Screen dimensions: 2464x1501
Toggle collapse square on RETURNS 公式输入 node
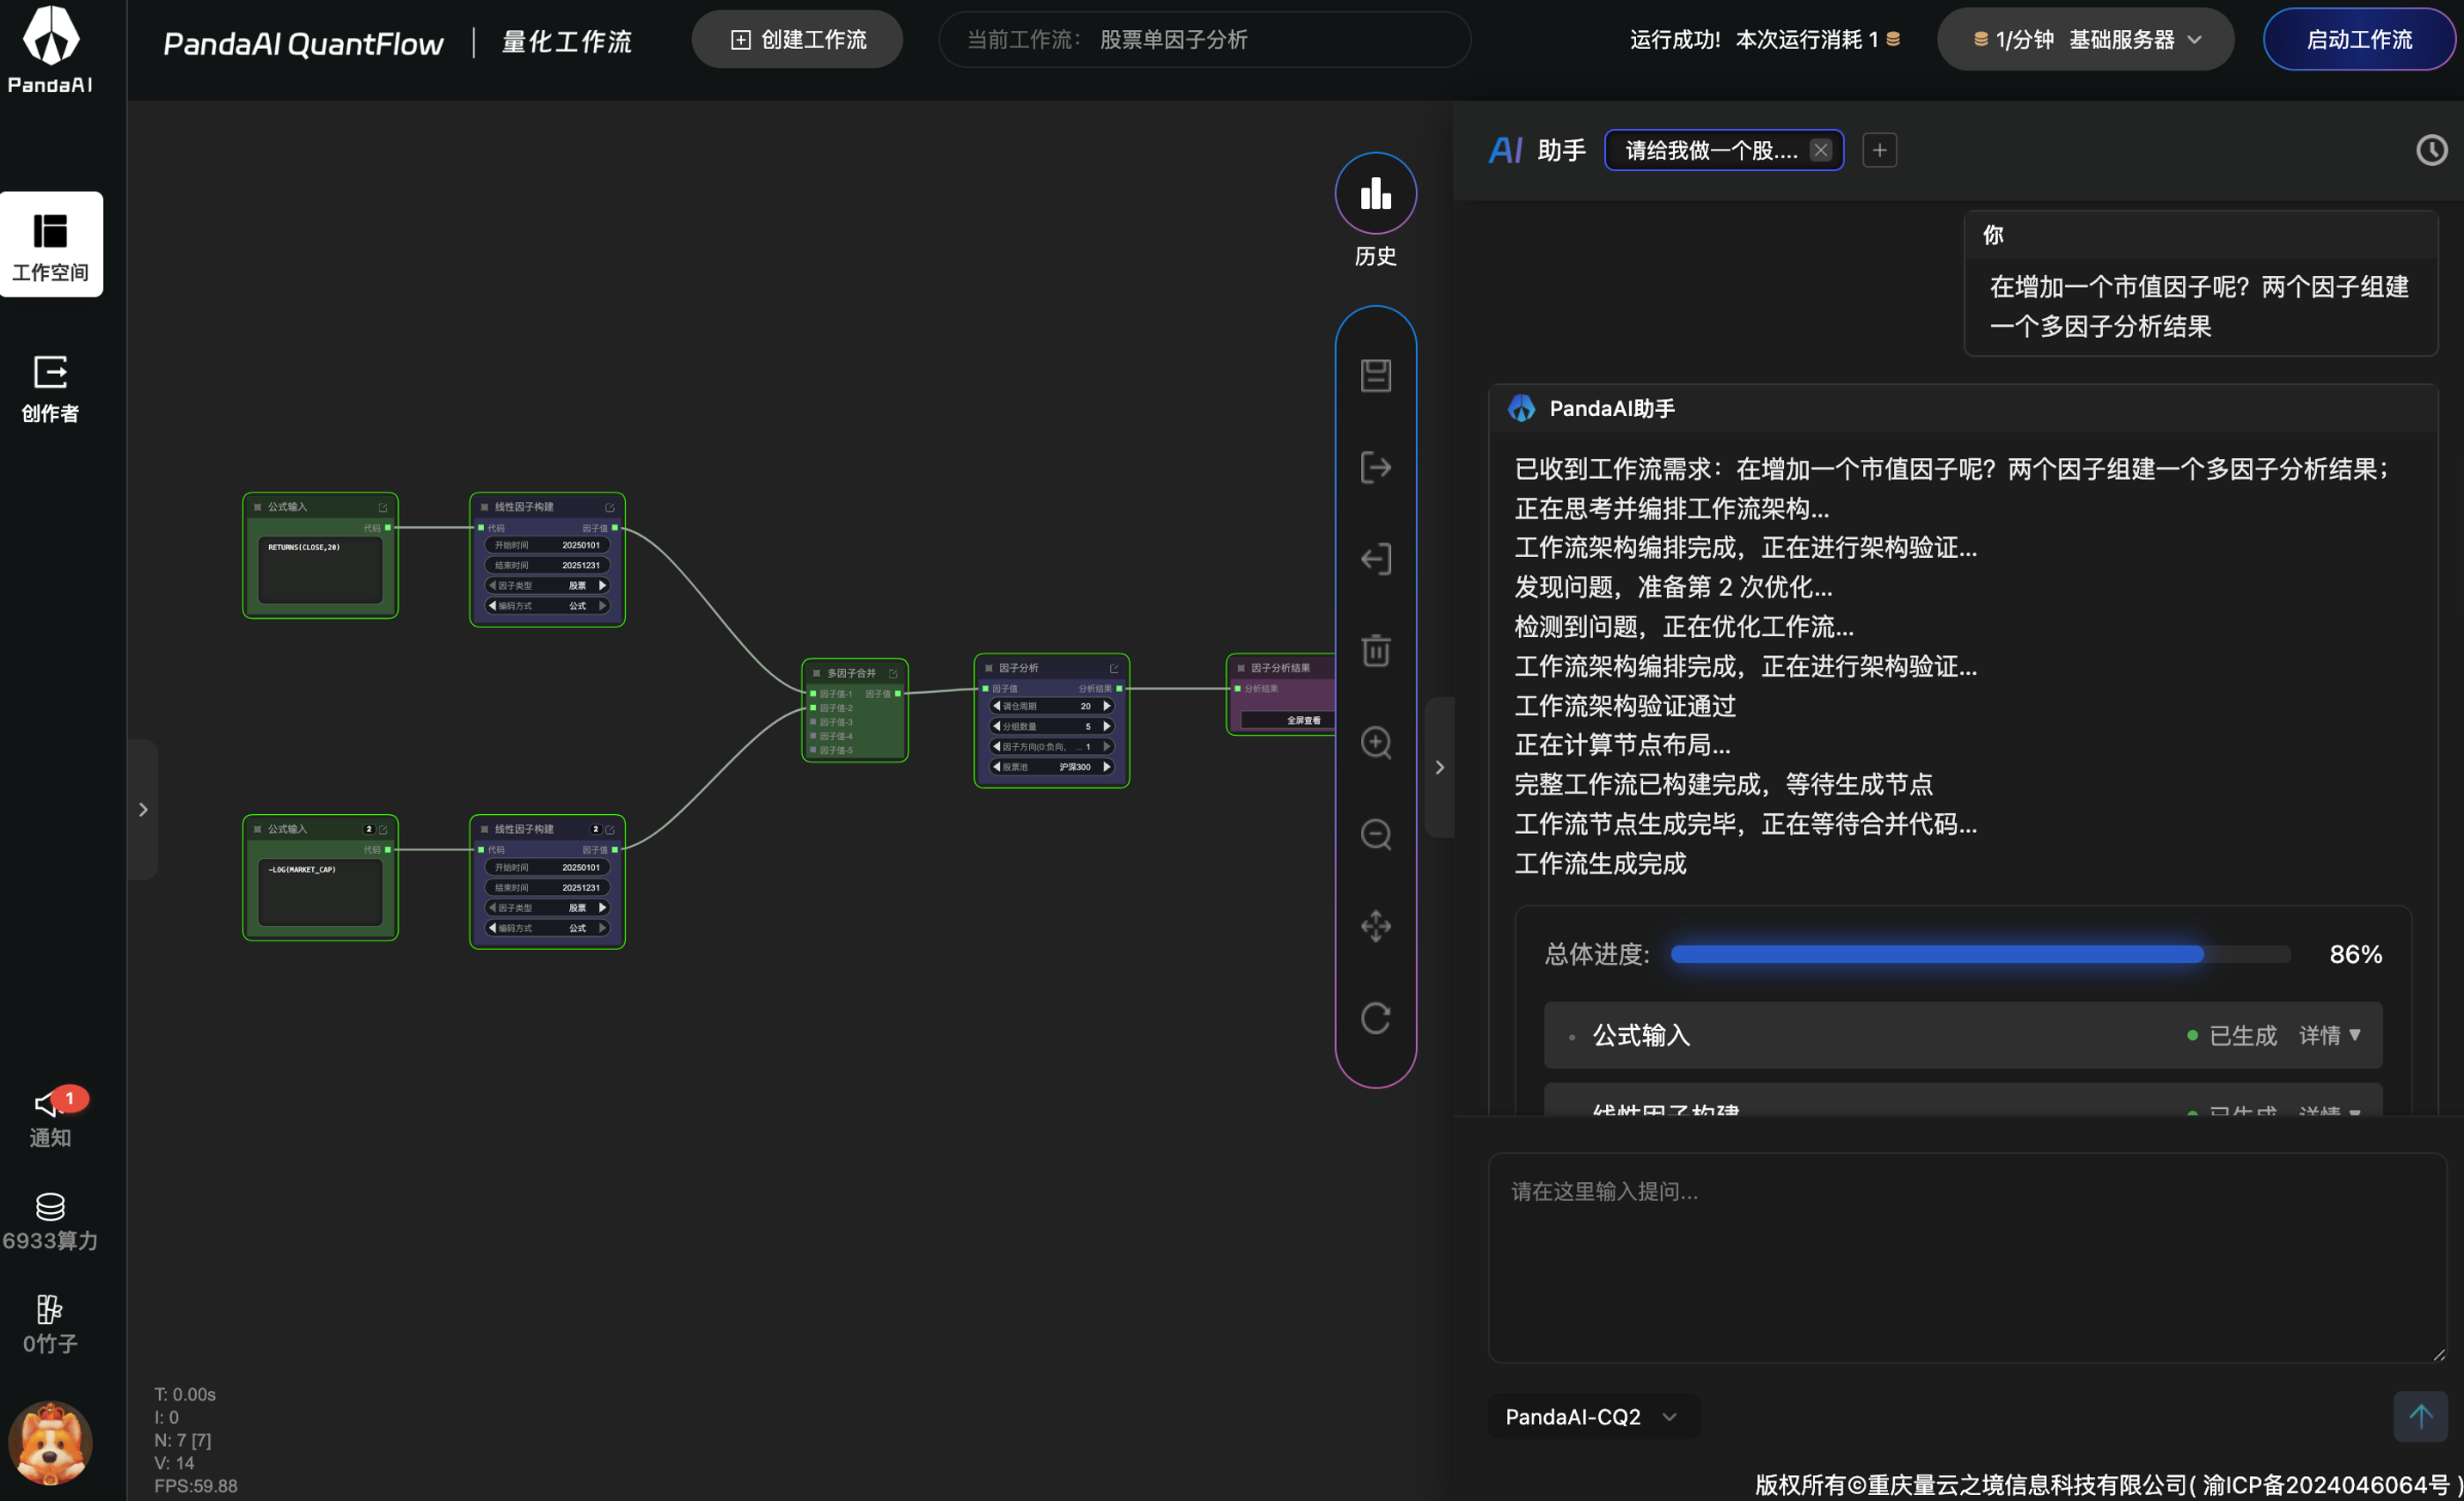(x=258, y=507)
